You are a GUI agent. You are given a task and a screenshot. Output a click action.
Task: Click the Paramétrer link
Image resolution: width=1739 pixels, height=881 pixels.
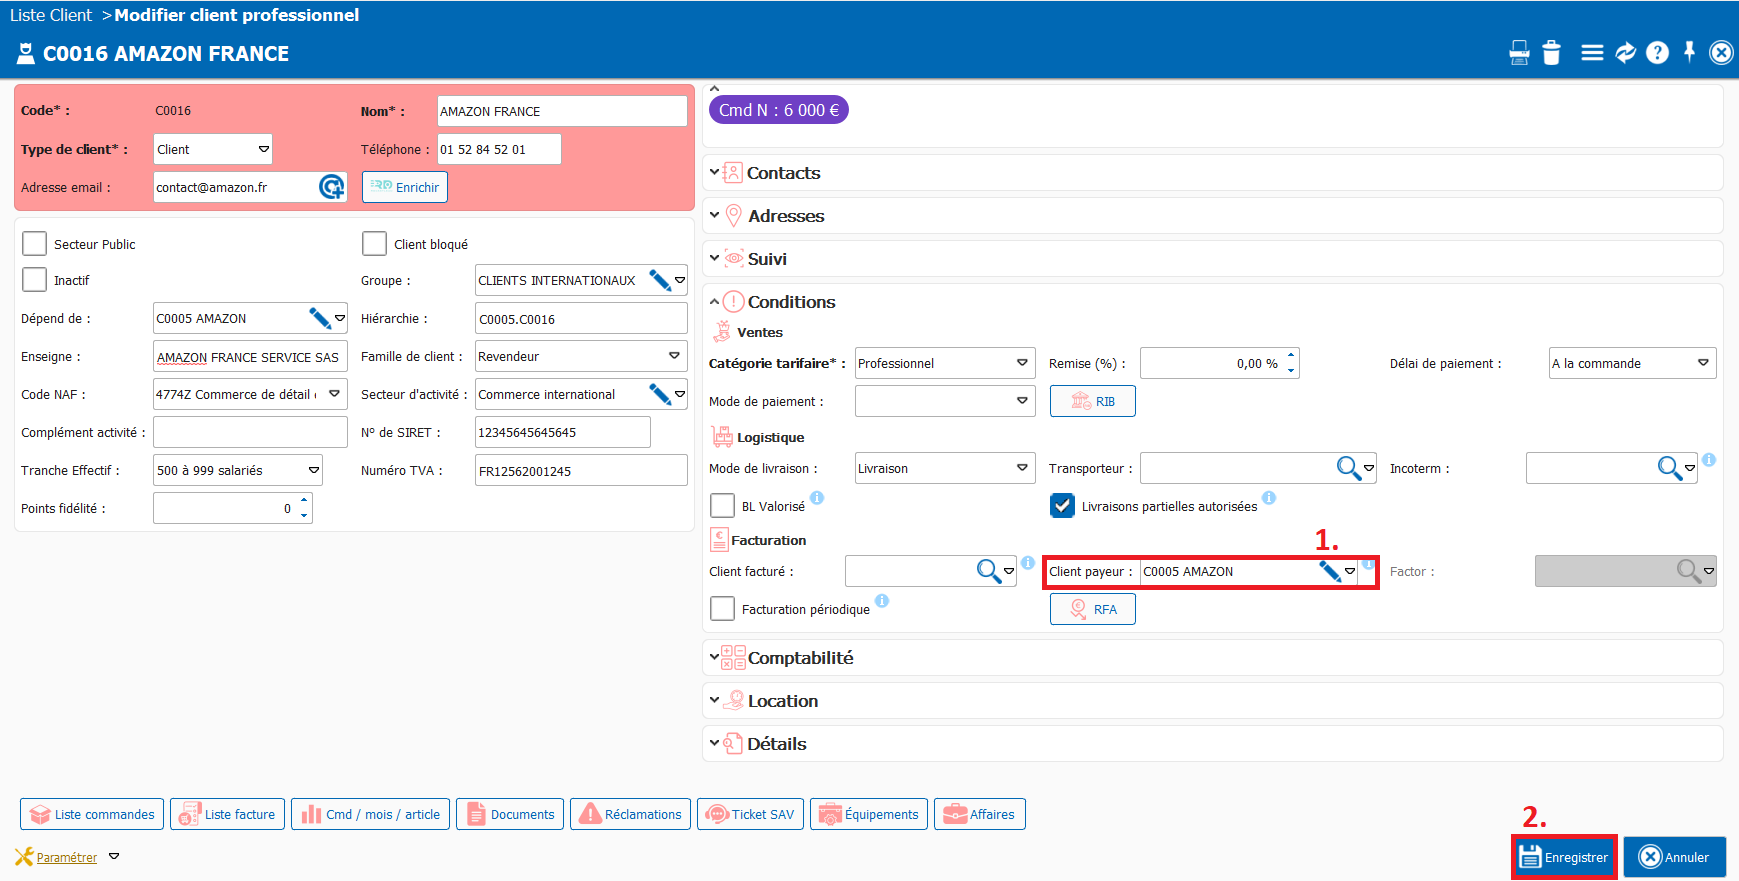[x=66, y=857]
